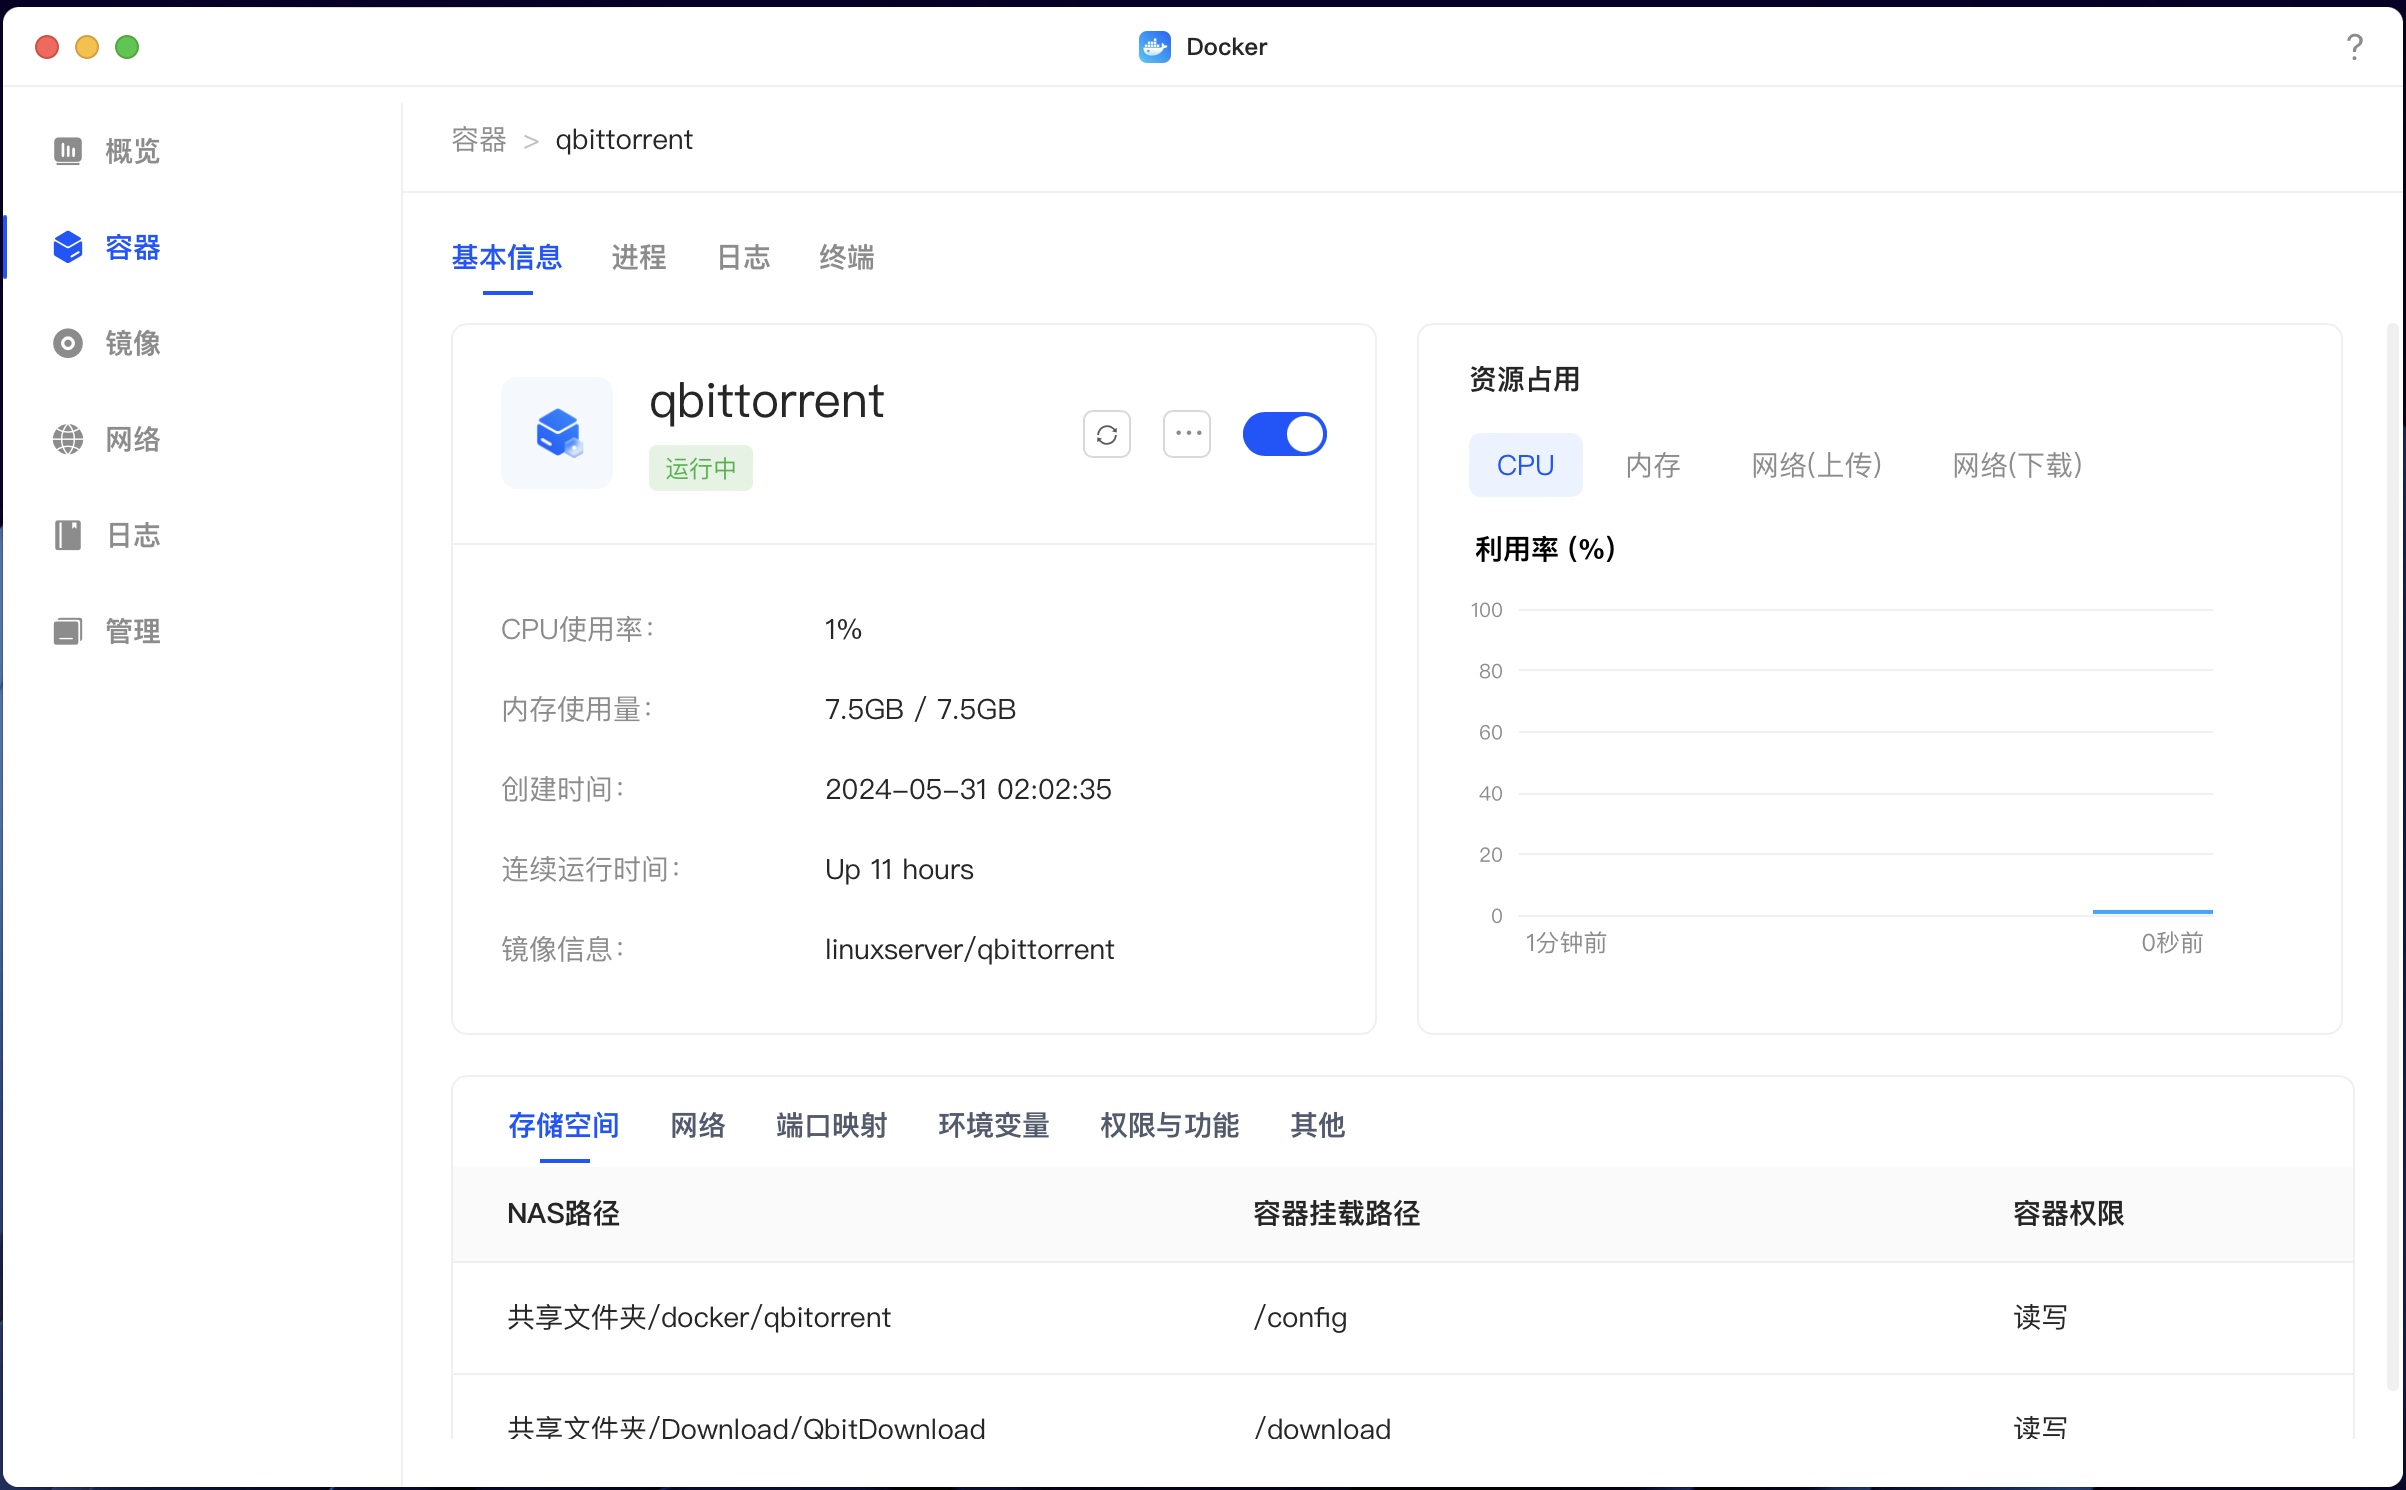Click the 运行中 running status badge
The image size is (2406, 1490).
pyautogui.click(x=700, y=469)
